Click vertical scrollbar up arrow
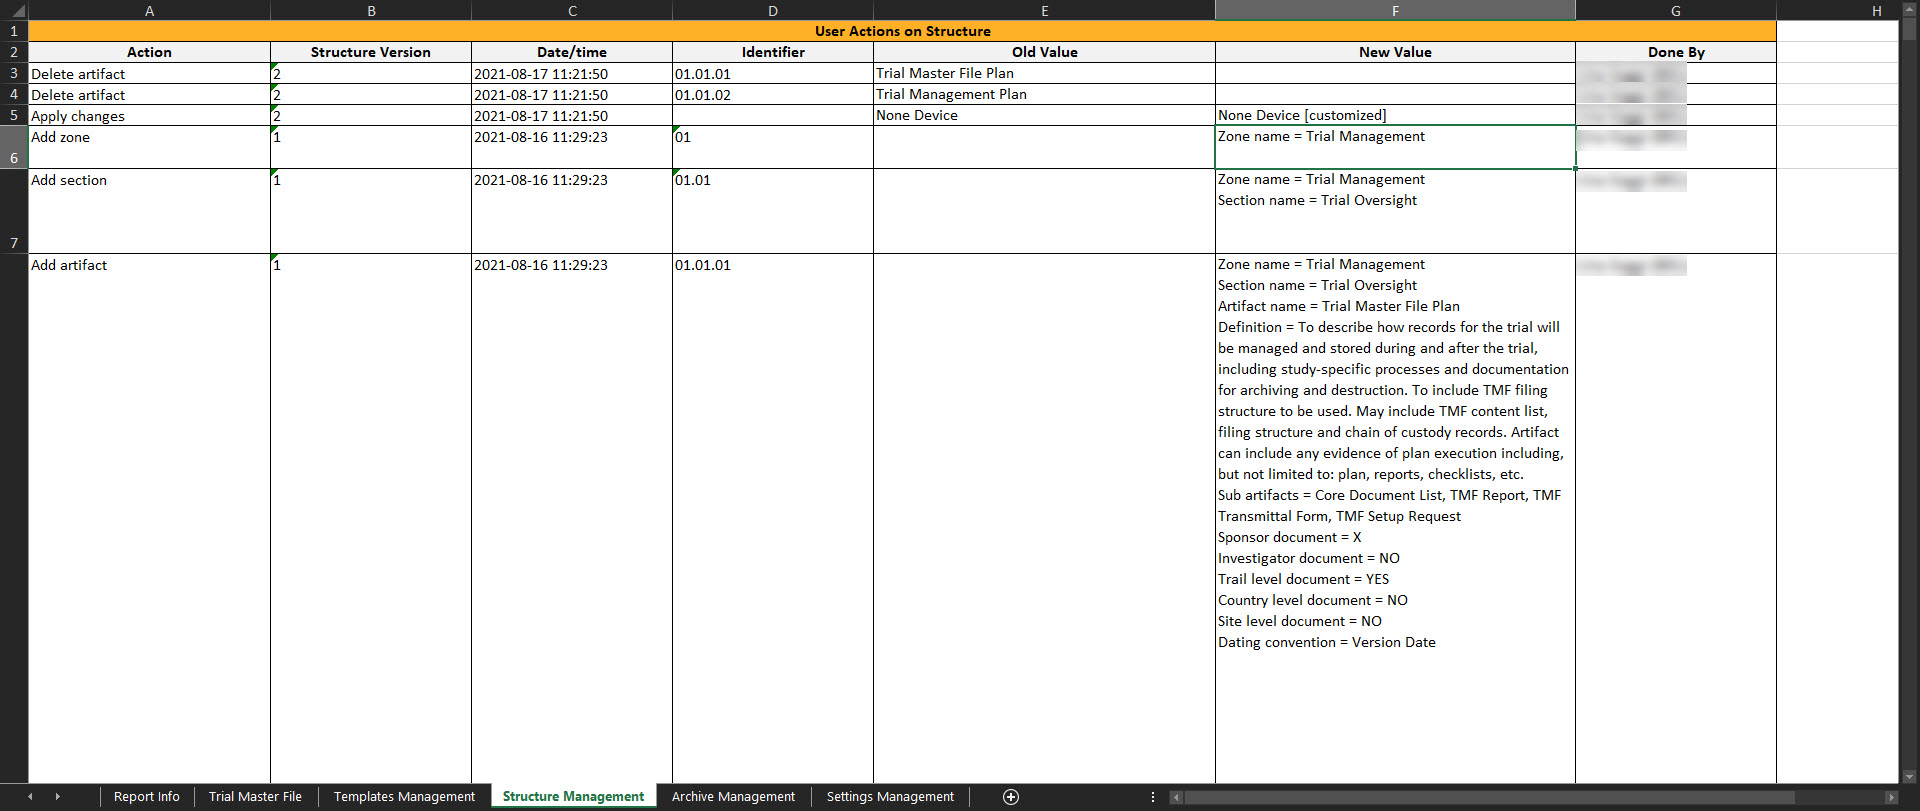The height and width of the screenshot is (811, 1920). pyautogui.click(x=1909, y=9)
